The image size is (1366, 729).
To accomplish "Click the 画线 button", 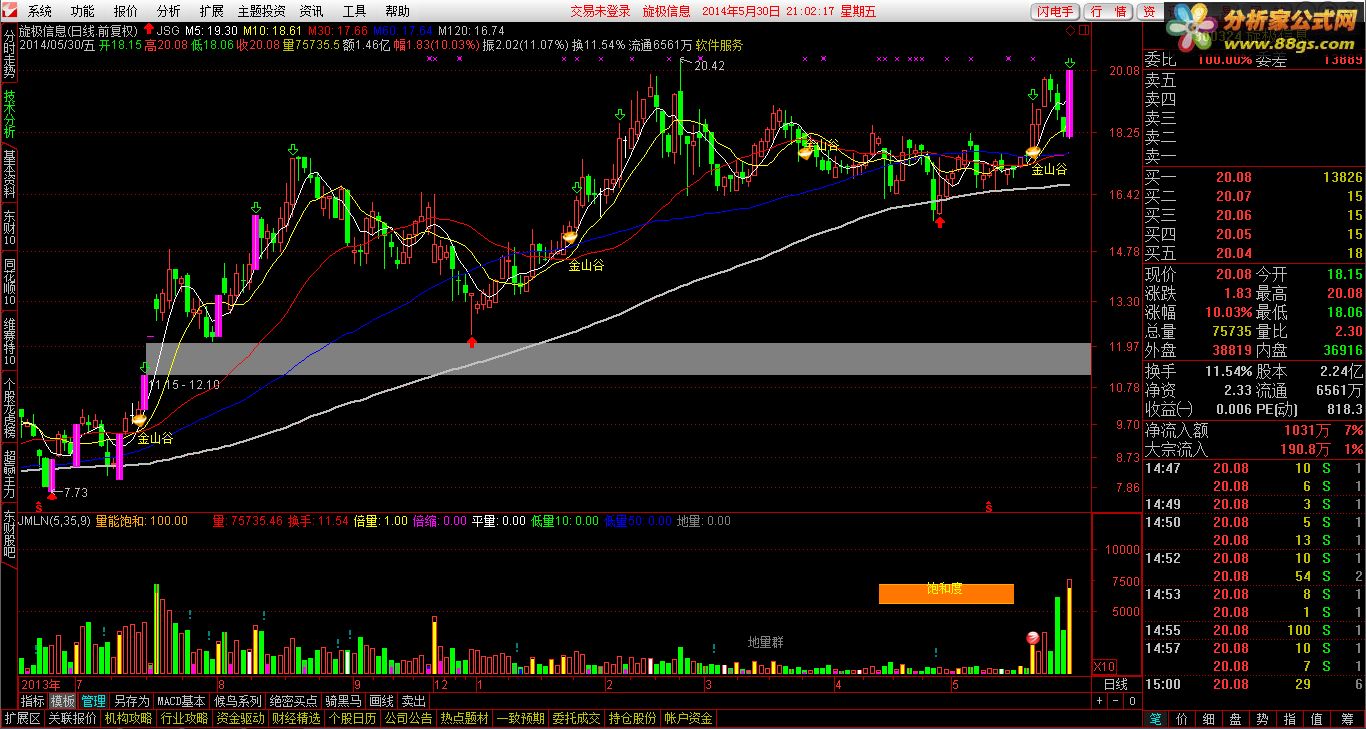I will [x=381, y=701].
